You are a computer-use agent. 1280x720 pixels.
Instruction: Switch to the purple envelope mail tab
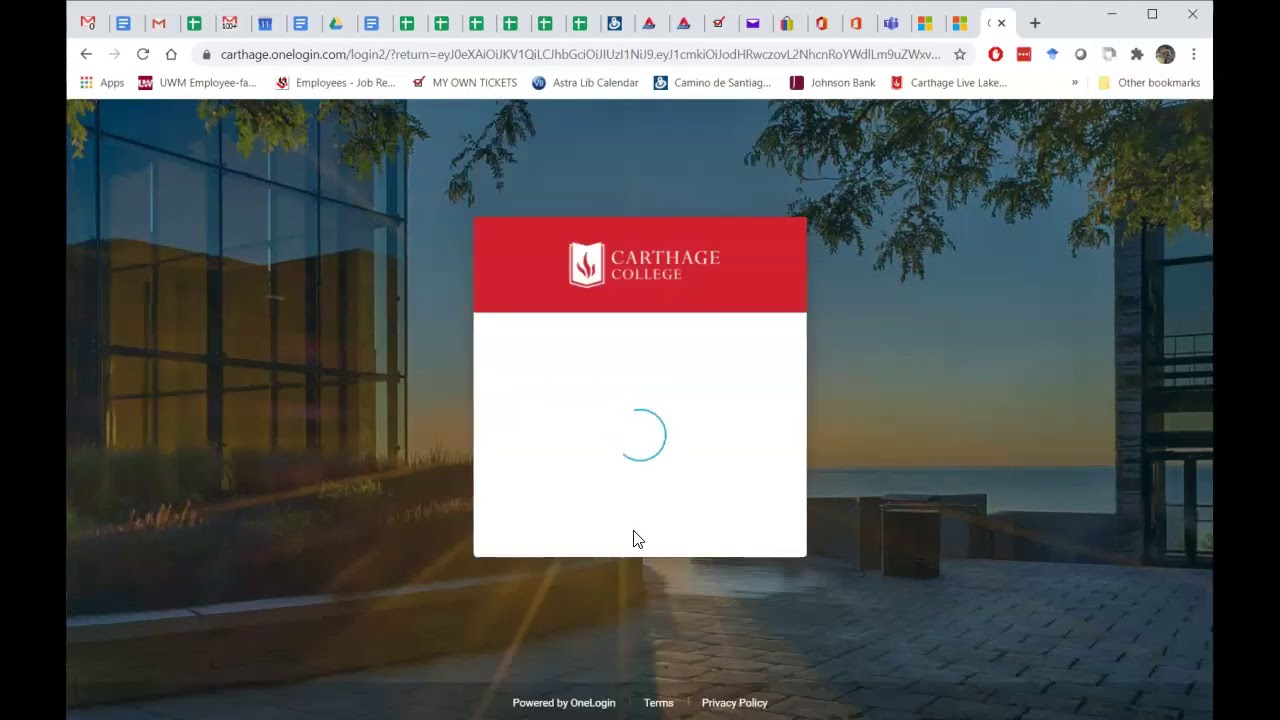point(753,23)
